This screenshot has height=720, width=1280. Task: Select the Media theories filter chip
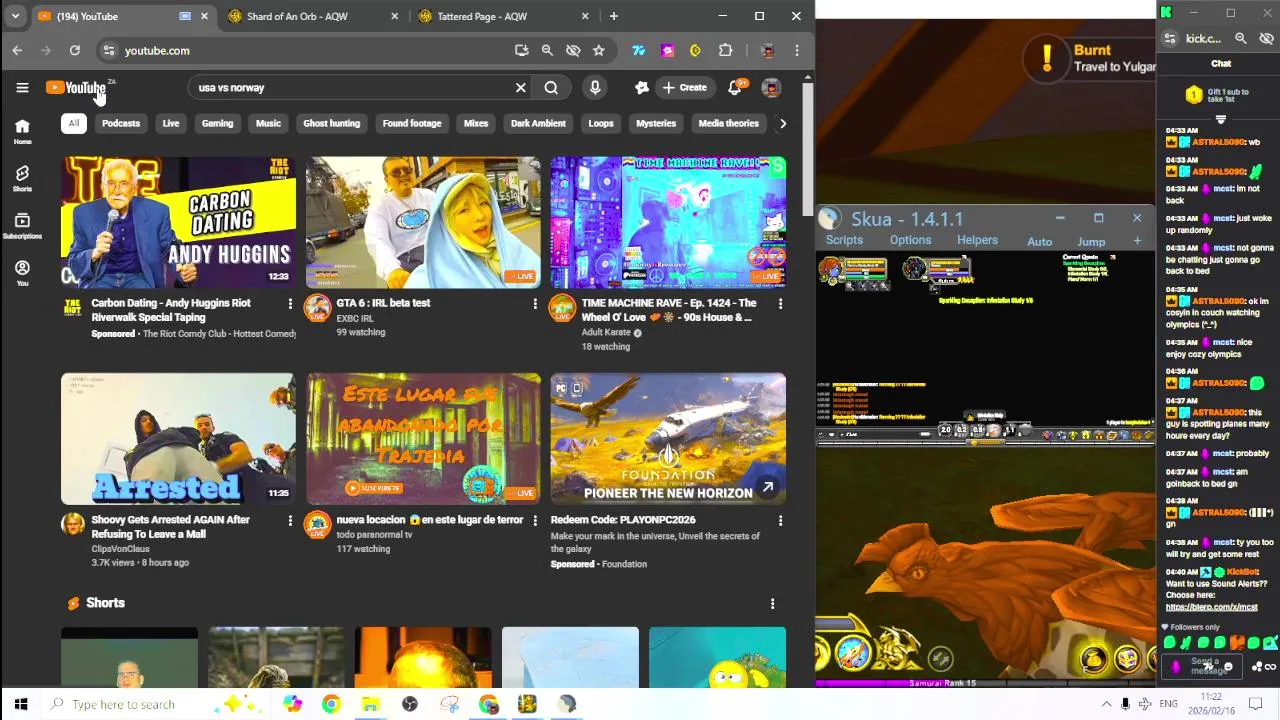[728, 124]
